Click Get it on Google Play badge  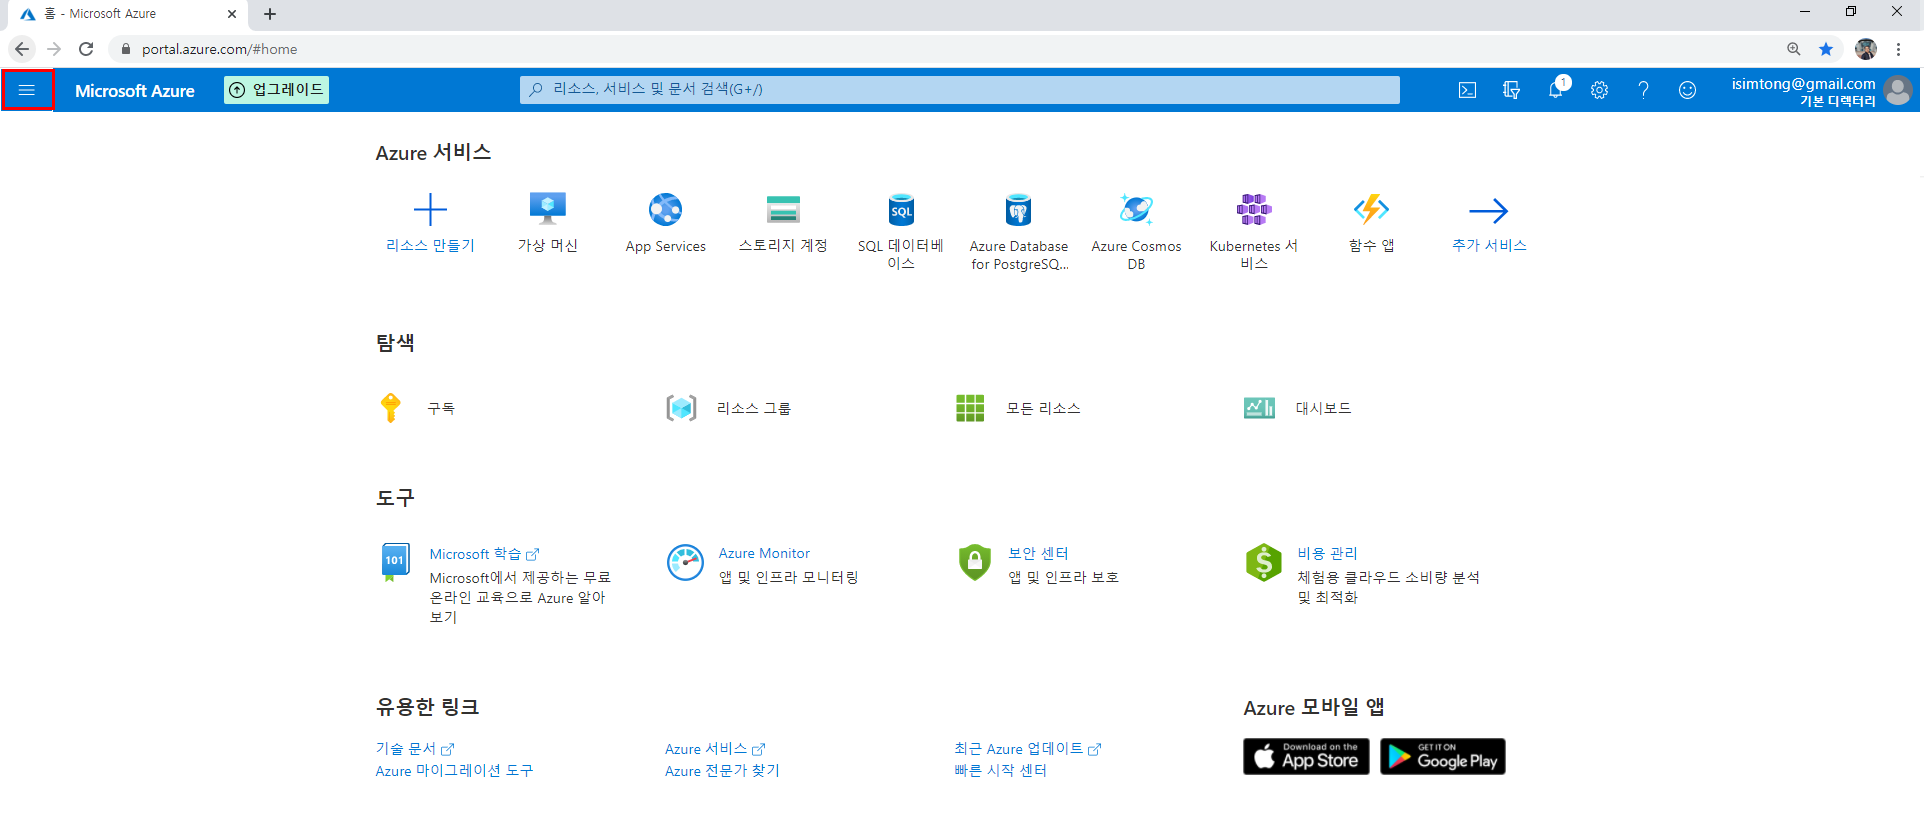click(1442, 757)
